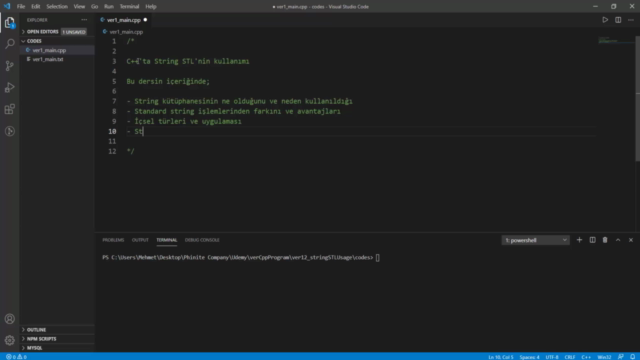The height and width of the screenshot is (360, 640).
Task: Expand the NPM Scripts section
Action: click(41, 339)
